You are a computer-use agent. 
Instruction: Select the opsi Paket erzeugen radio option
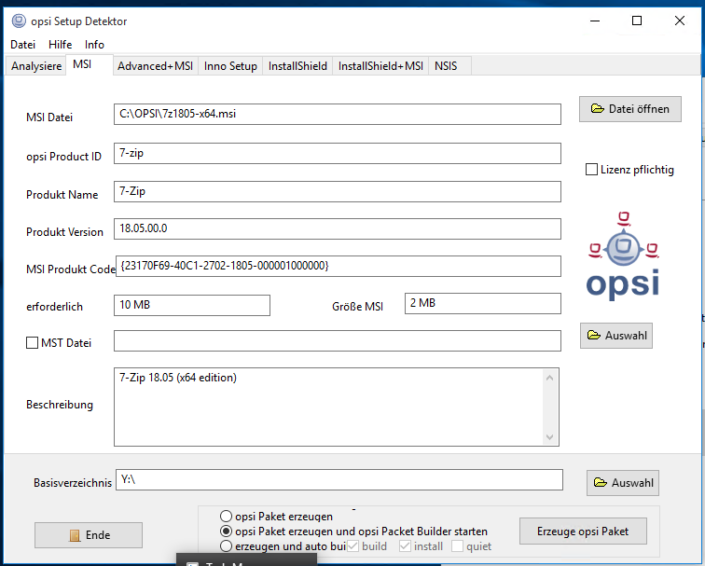pos(226,516)
